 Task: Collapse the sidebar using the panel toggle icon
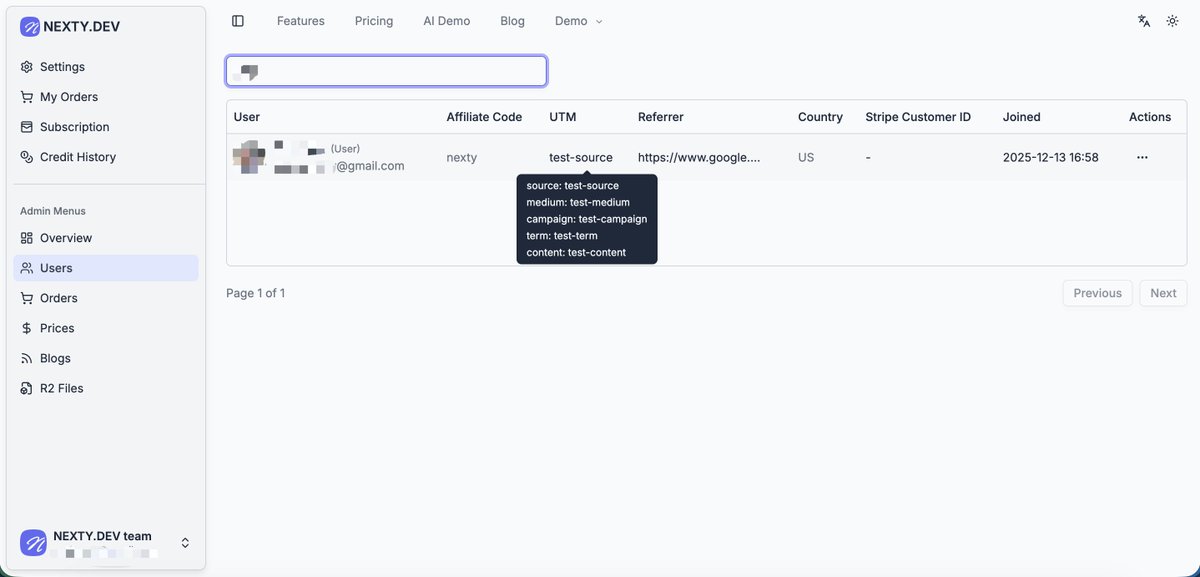click(x=237, y=20)
